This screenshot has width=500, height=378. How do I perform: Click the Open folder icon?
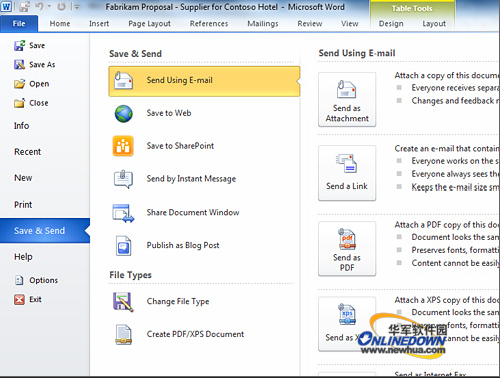tap(19, 84)
